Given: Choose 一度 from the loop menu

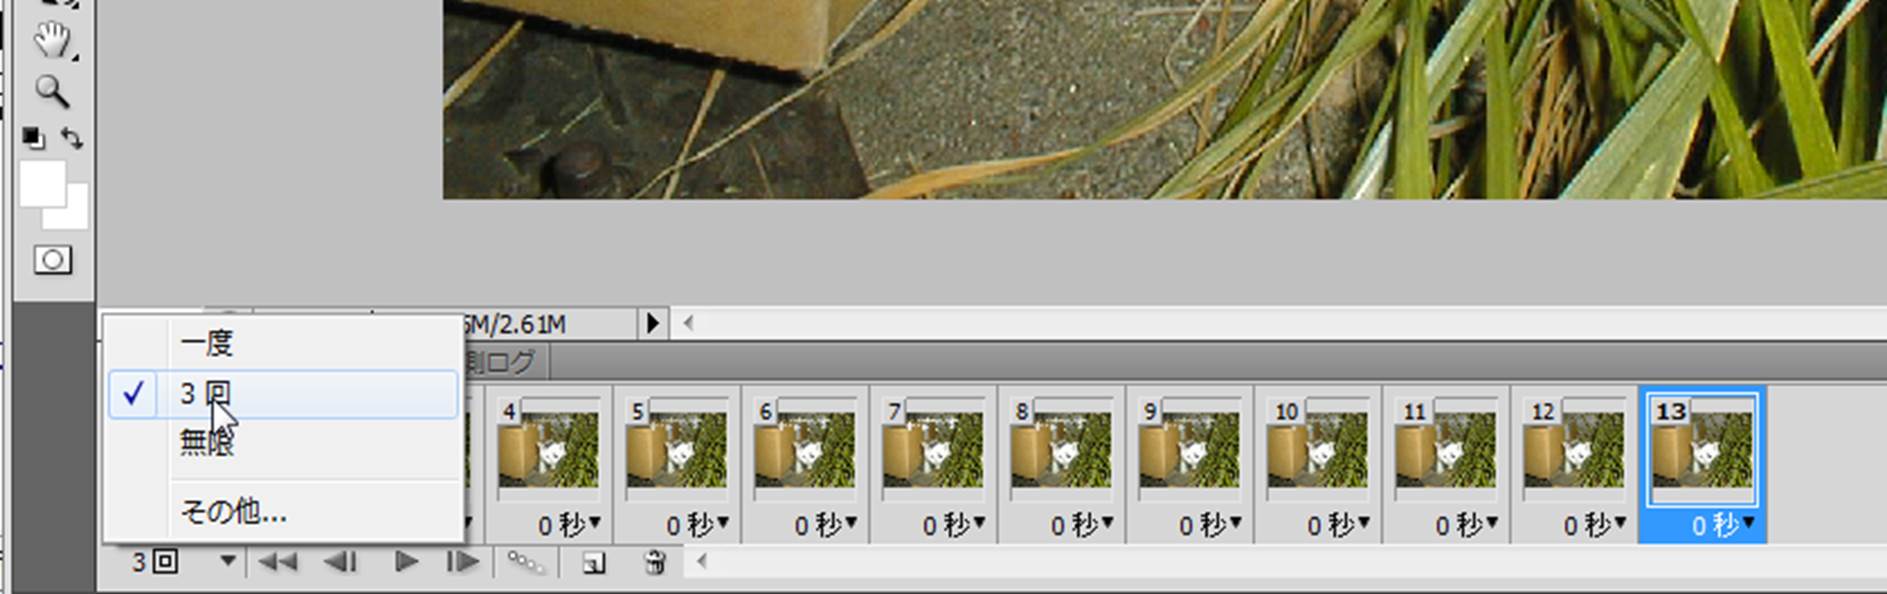Looking at the screenshot, I should click(207, 344).
